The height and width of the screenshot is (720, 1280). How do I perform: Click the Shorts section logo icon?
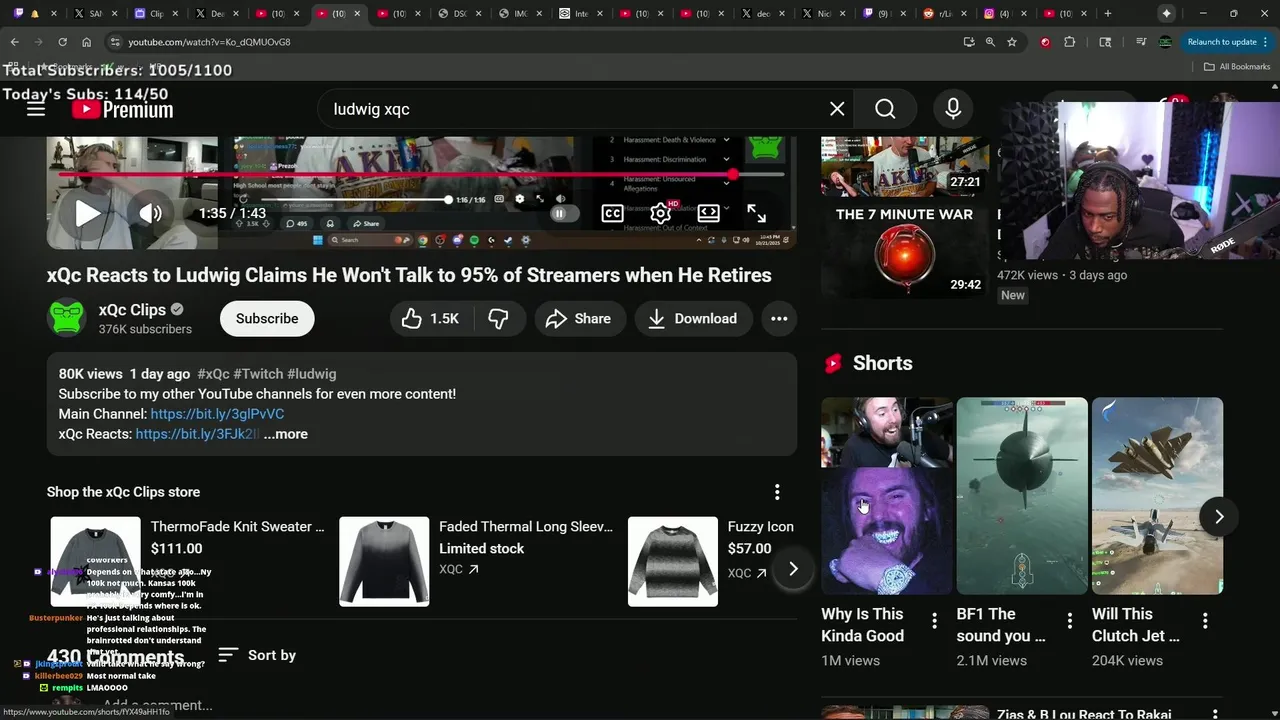(833, 364)
